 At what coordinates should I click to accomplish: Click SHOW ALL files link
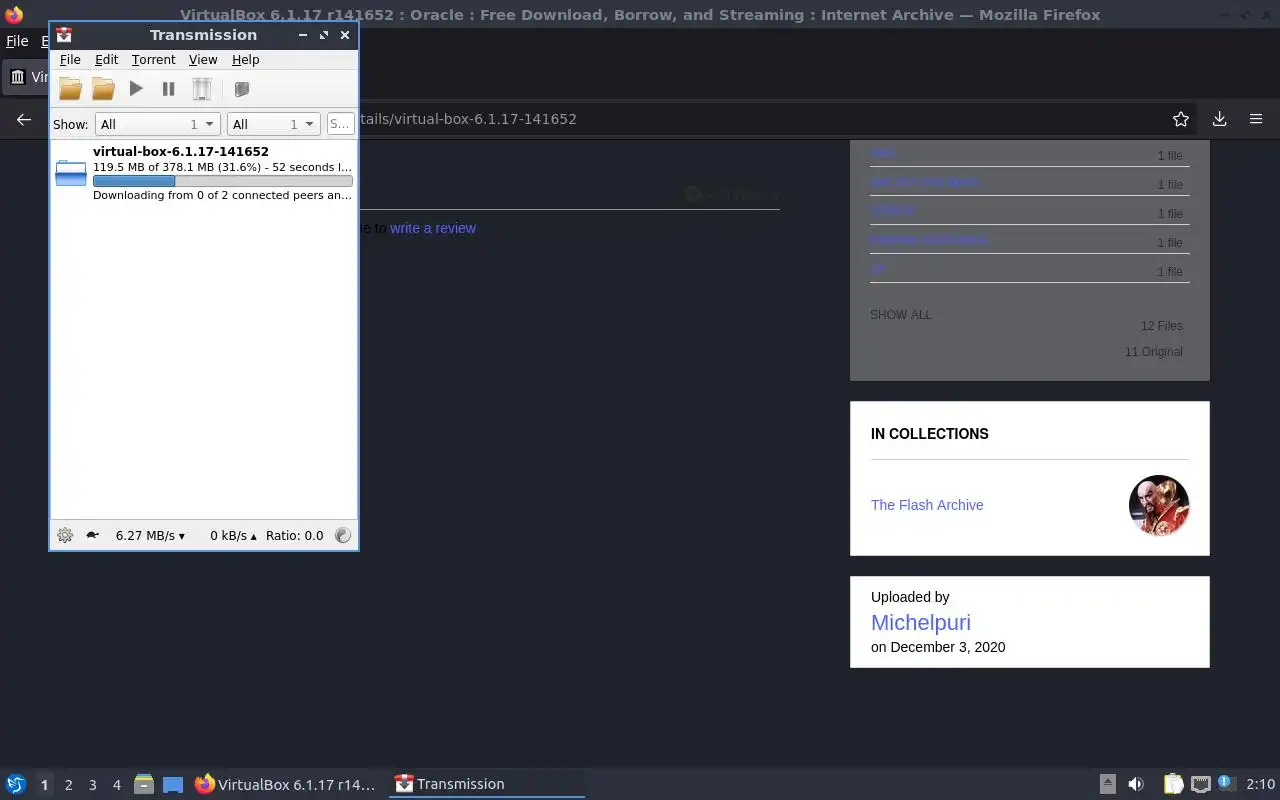[900, 314]
